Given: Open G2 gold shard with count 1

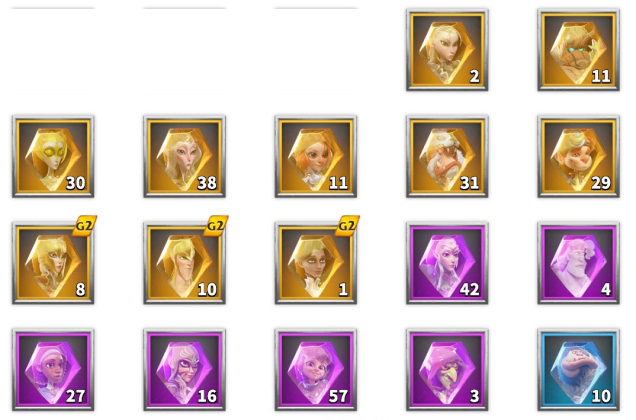Looking at the screenshot, I should click(x=316, y=263).
